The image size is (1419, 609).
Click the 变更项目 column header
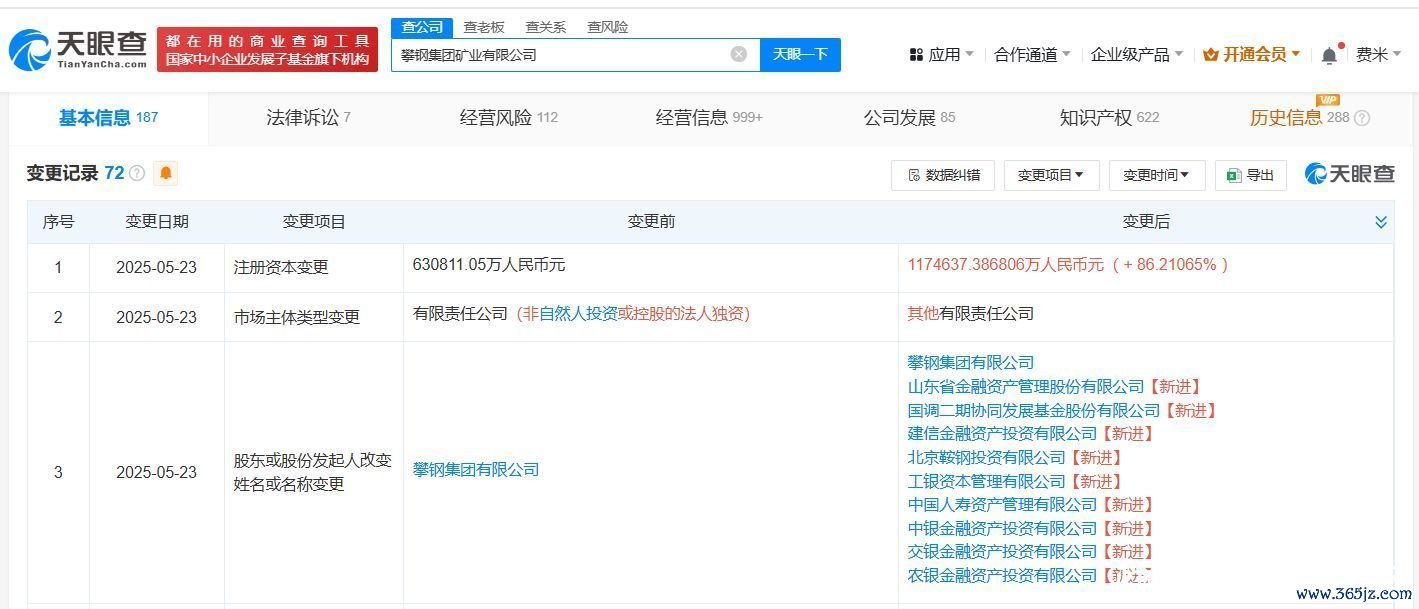314,222
